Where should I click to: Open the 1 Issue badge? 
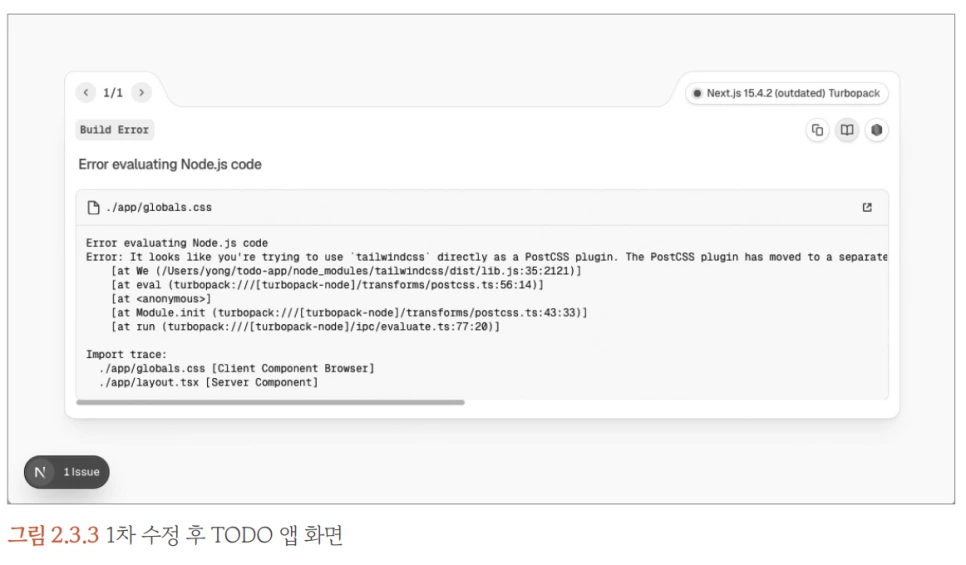[67, 472]
